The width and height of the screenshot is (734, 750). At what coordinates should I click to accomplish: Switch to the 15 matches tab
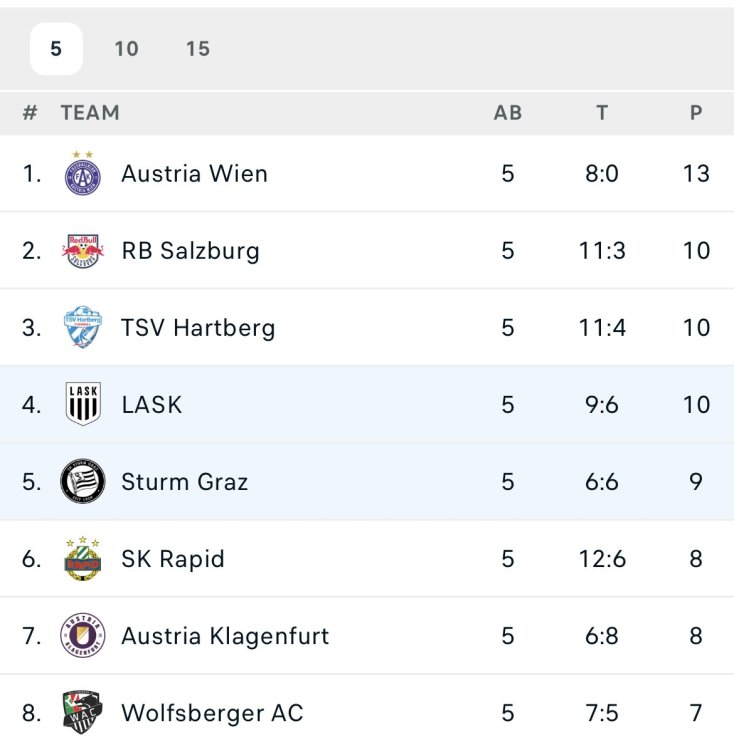pyautogui.click(x=198, y=49)
